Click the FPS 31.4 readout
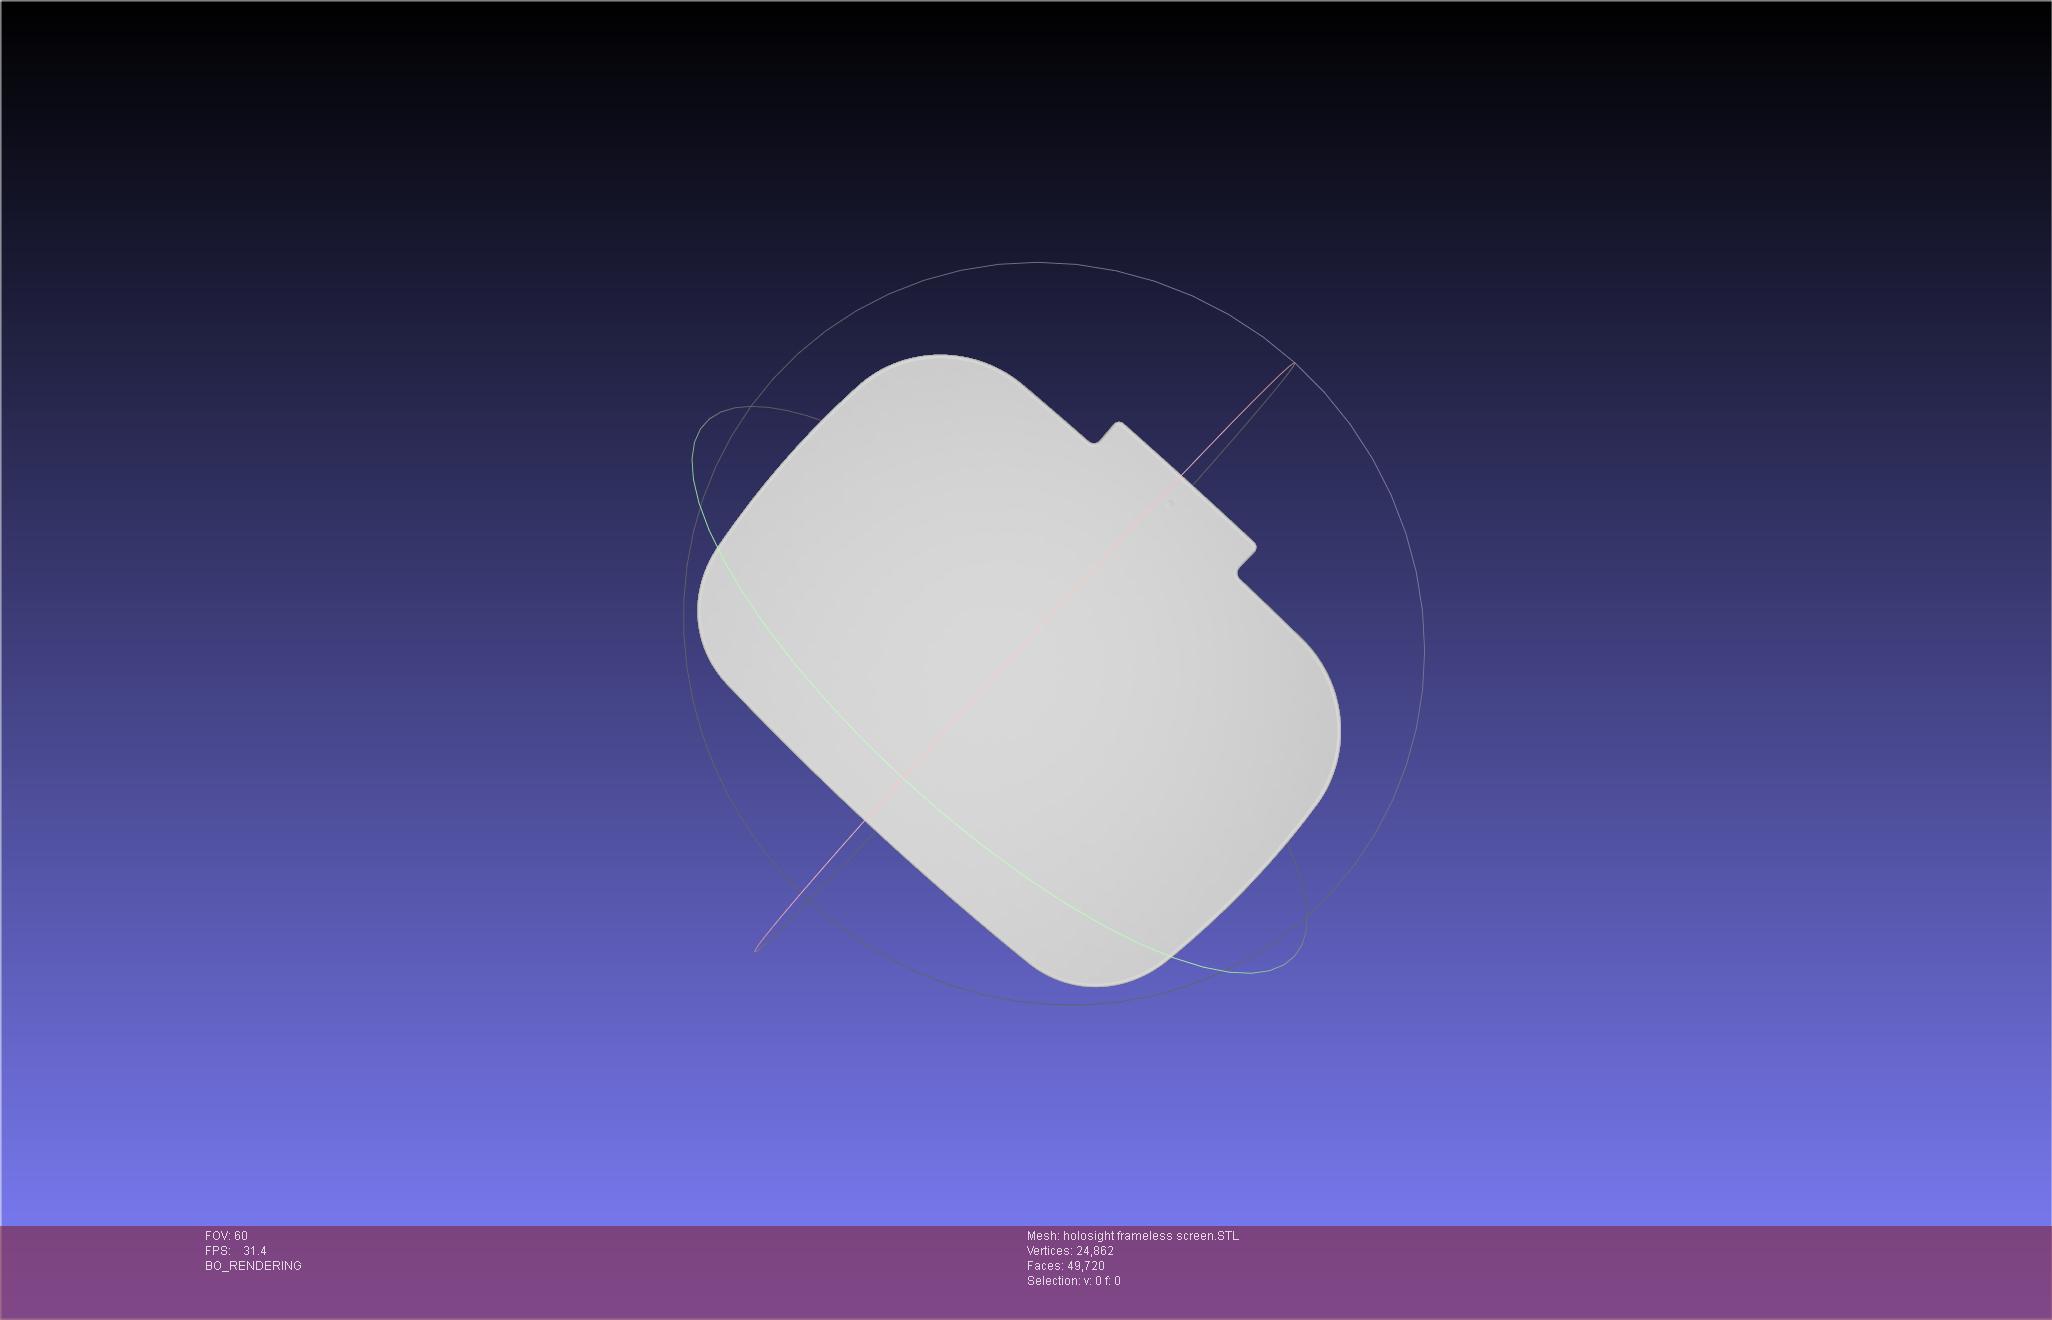Screen dimensions: 2052x1320 [x=236, y=1251]
